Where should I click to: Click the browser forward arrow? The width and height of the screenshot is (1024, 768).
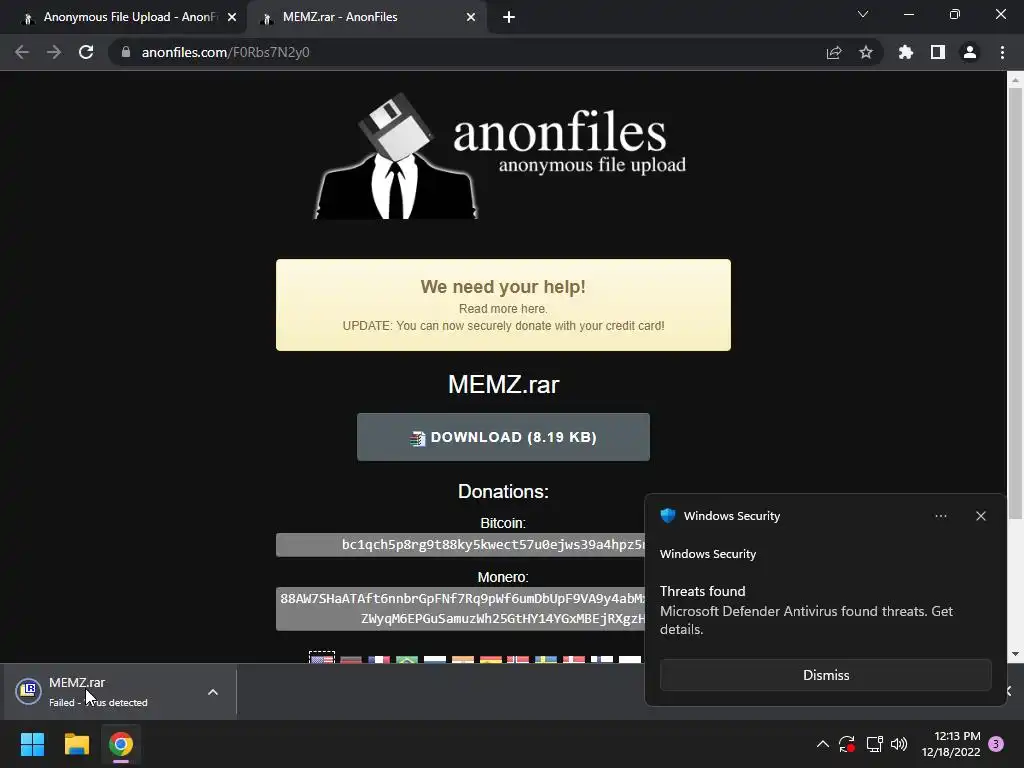point(54,52)
